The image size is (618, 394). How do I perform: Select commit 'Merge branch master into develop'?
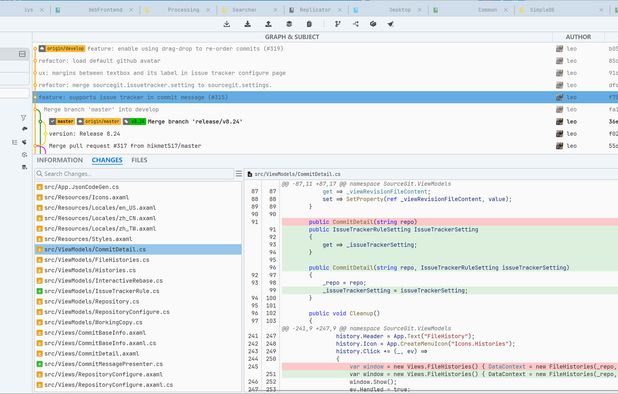point(101,110)
